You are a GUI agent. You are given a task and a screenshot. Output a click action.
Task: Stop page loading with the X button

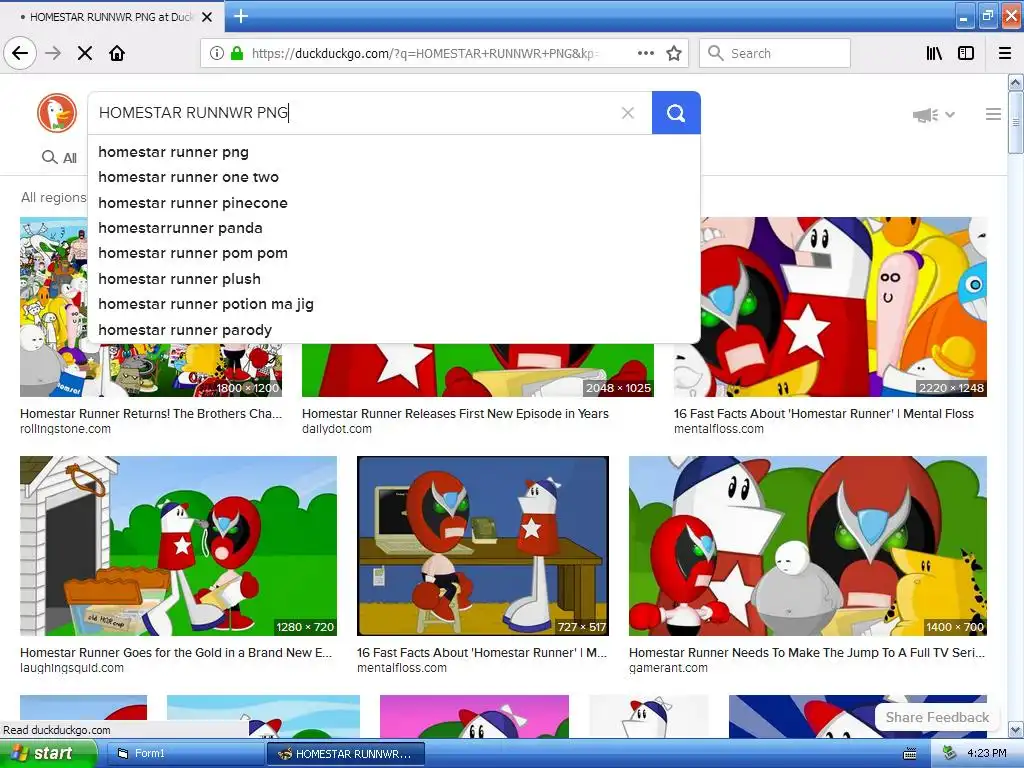click(x=85, y=53)
